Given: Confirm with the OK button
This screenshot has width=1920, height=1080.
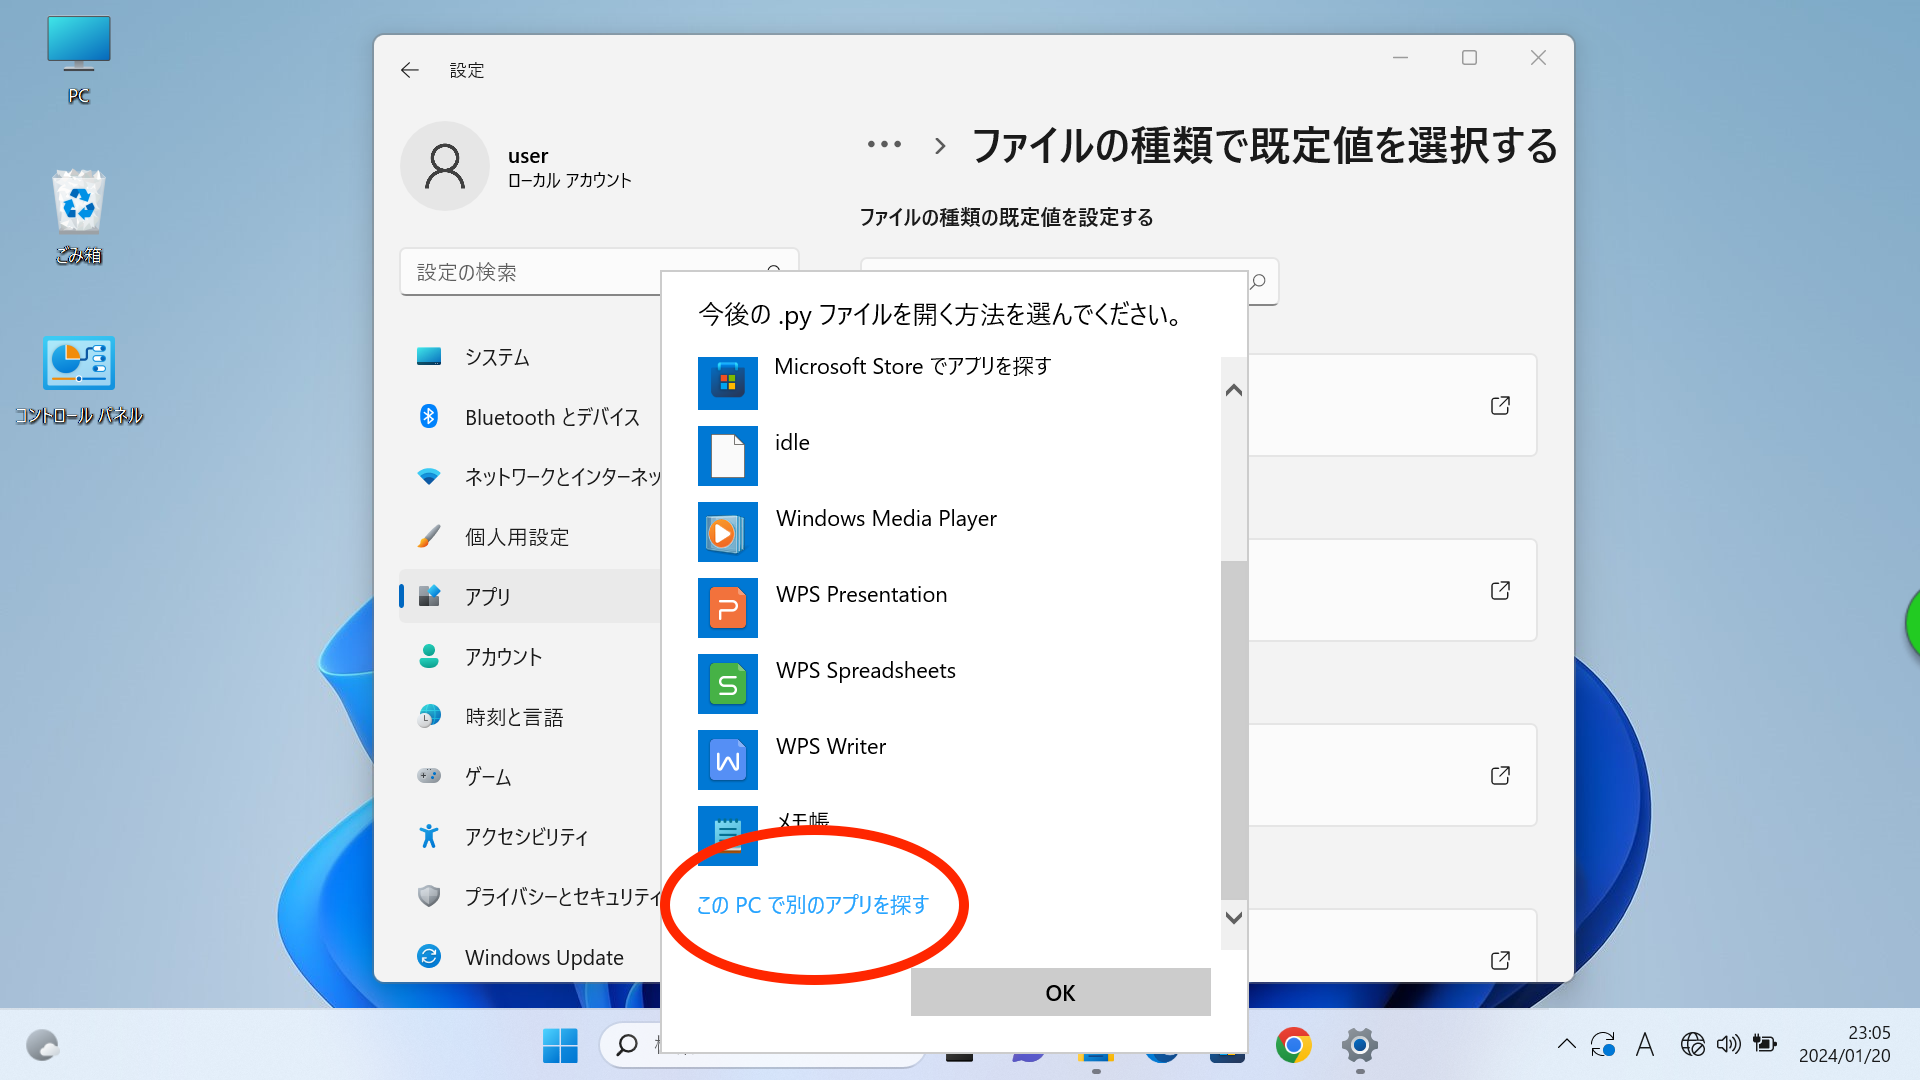Looking at the screenshot, I should pyautogui.click(x=1059, y=992).
